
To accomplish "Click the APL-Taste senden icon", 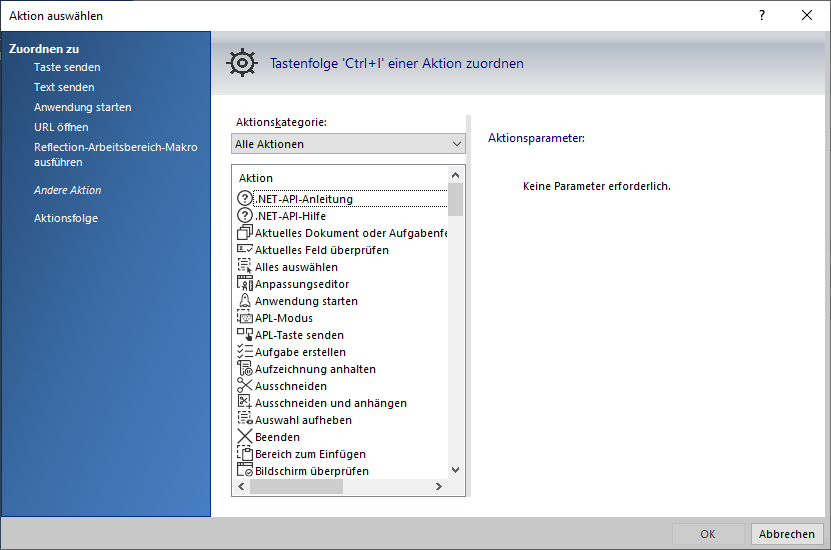I will 244,334.
